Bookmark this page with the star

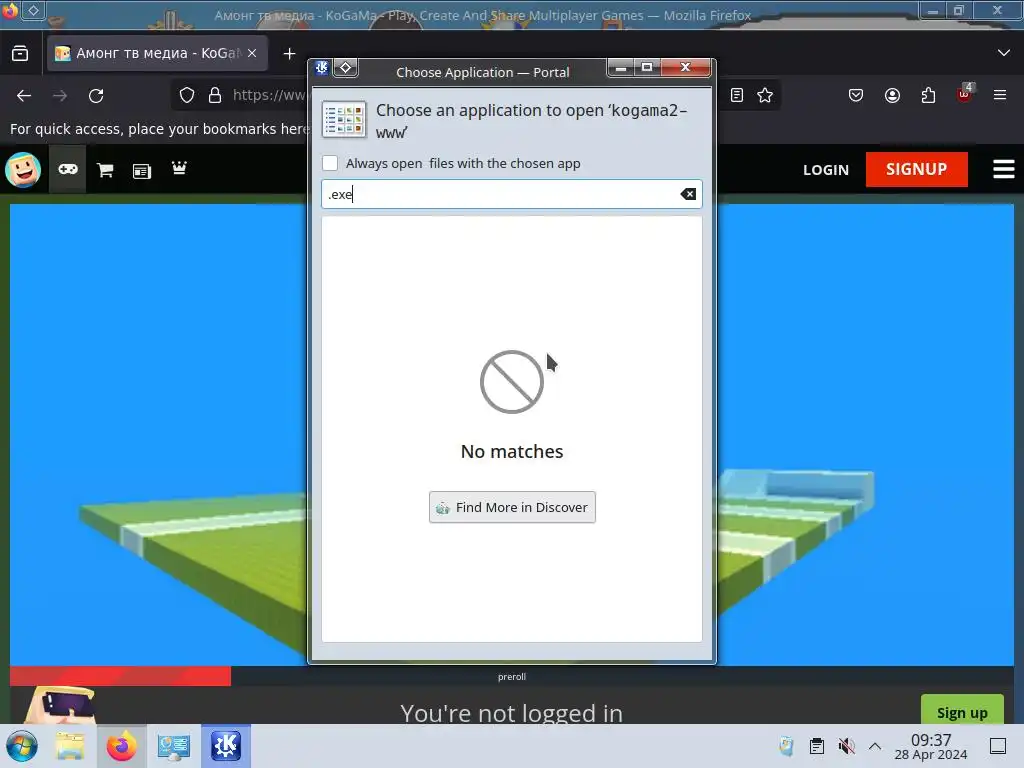[765, 95]
